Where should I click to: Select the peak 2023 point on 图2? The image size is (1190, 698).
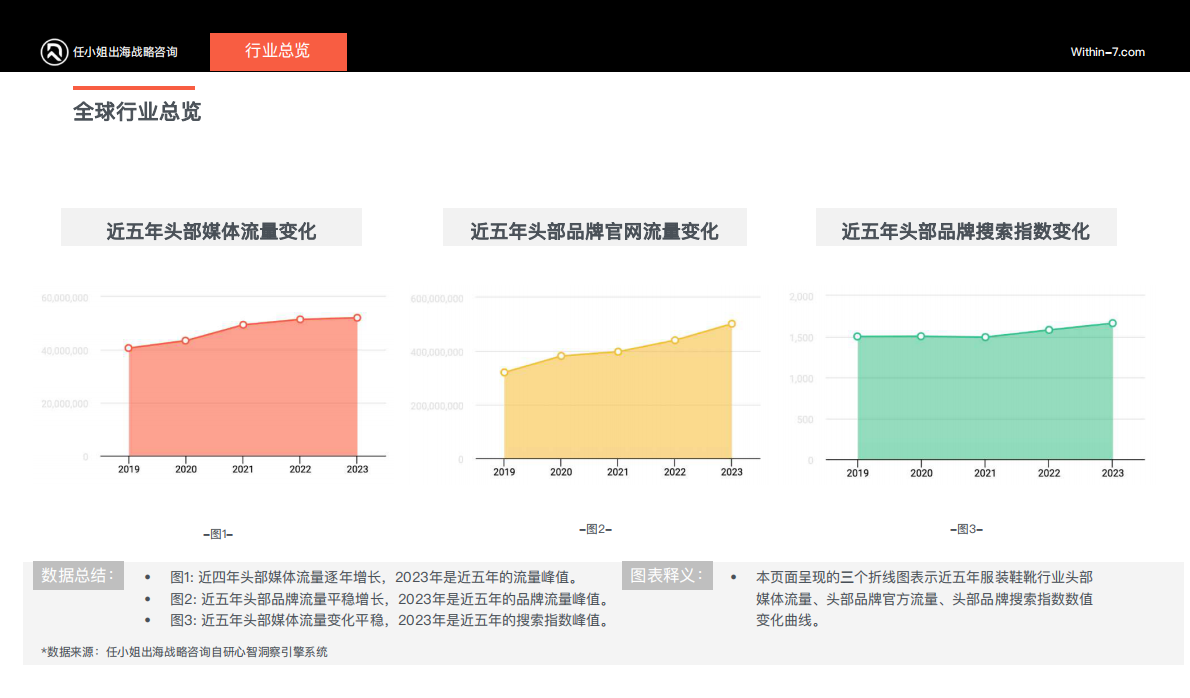click(731, 323)
